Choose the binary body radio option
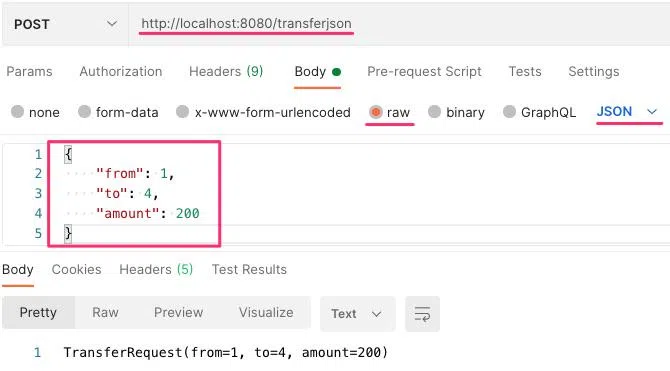The width and height of the screenshot is (670, 371). [x=434, y=112]
